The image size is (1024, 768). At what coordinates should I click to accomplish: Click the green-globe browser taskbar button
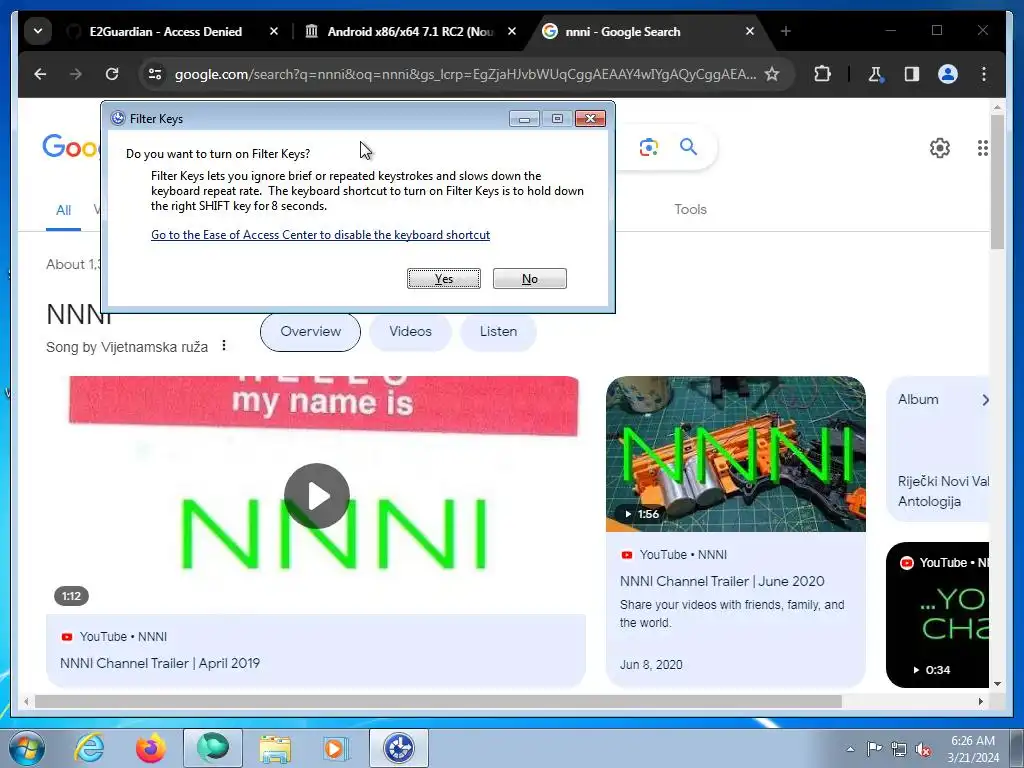click(x=213, y=748)
